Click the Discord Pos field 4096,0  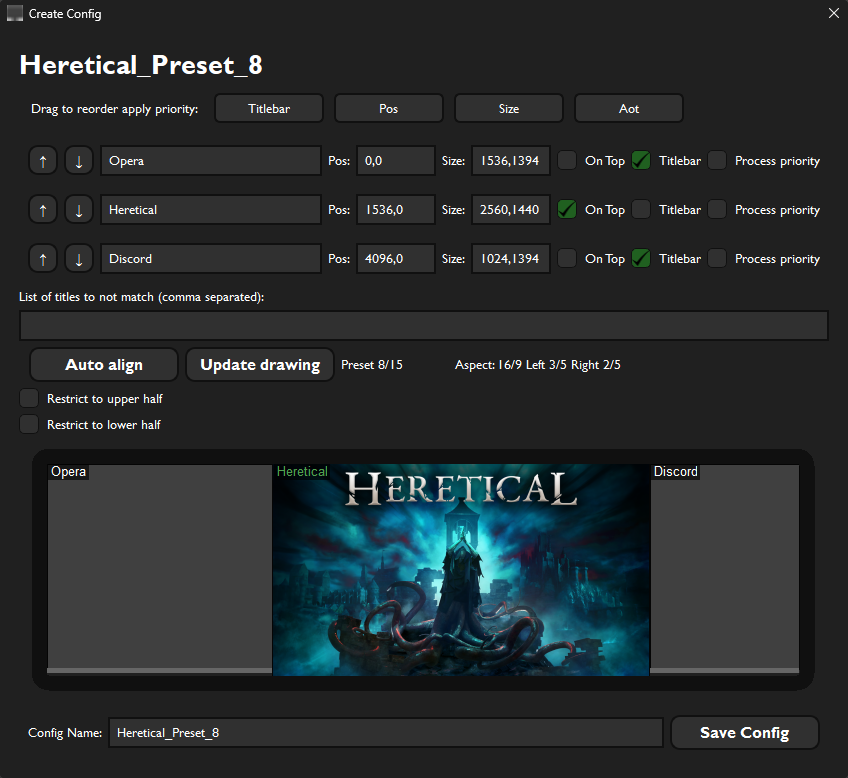pyautogui.click(x=396, y=259)
